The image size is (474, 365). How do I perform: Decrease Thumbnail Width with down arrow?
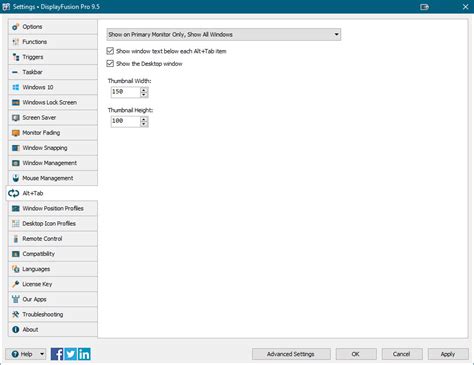click(144, 95)
